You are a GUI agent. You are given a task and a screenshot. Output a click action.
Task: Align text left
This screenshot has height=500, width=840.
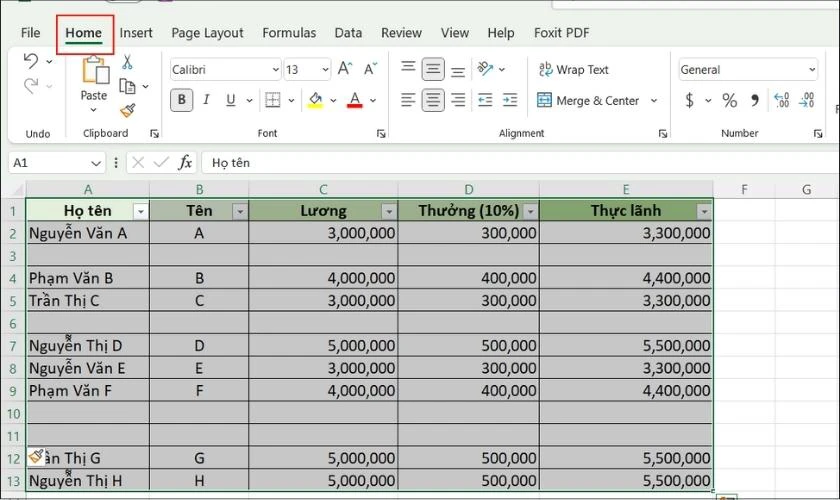408,100
